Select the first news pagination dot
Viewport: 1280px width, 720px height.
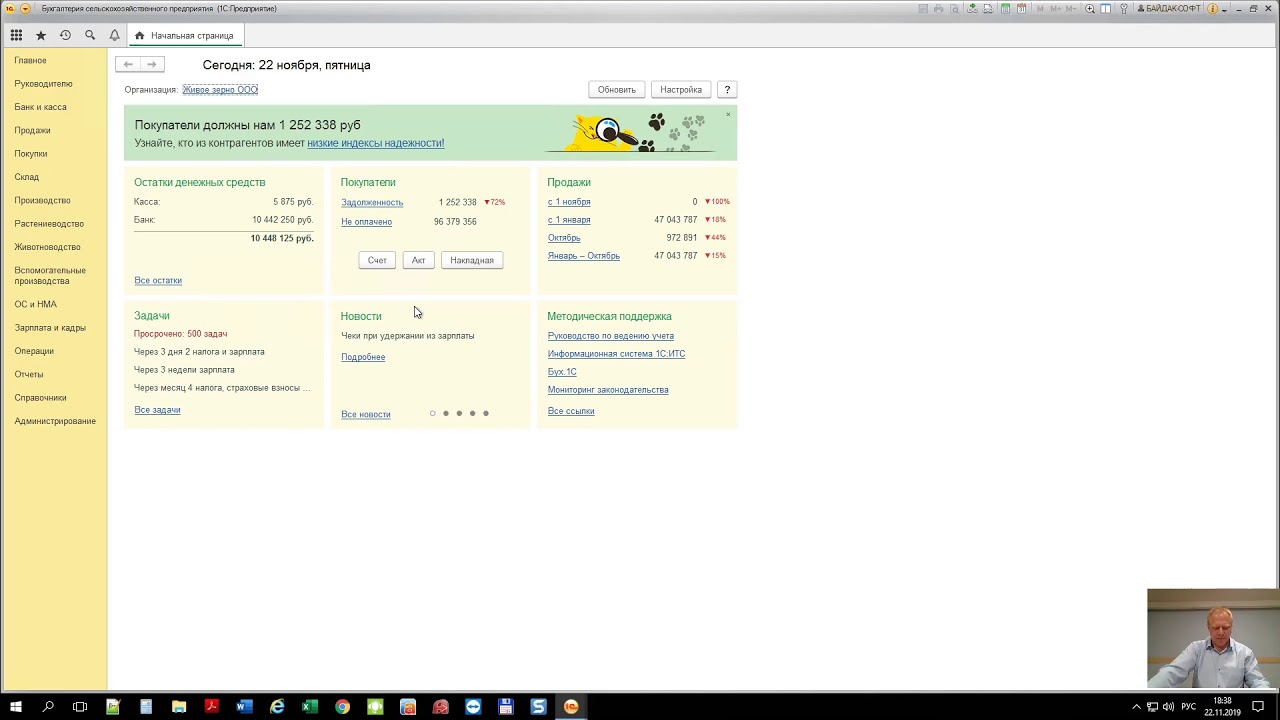(432, 413)
